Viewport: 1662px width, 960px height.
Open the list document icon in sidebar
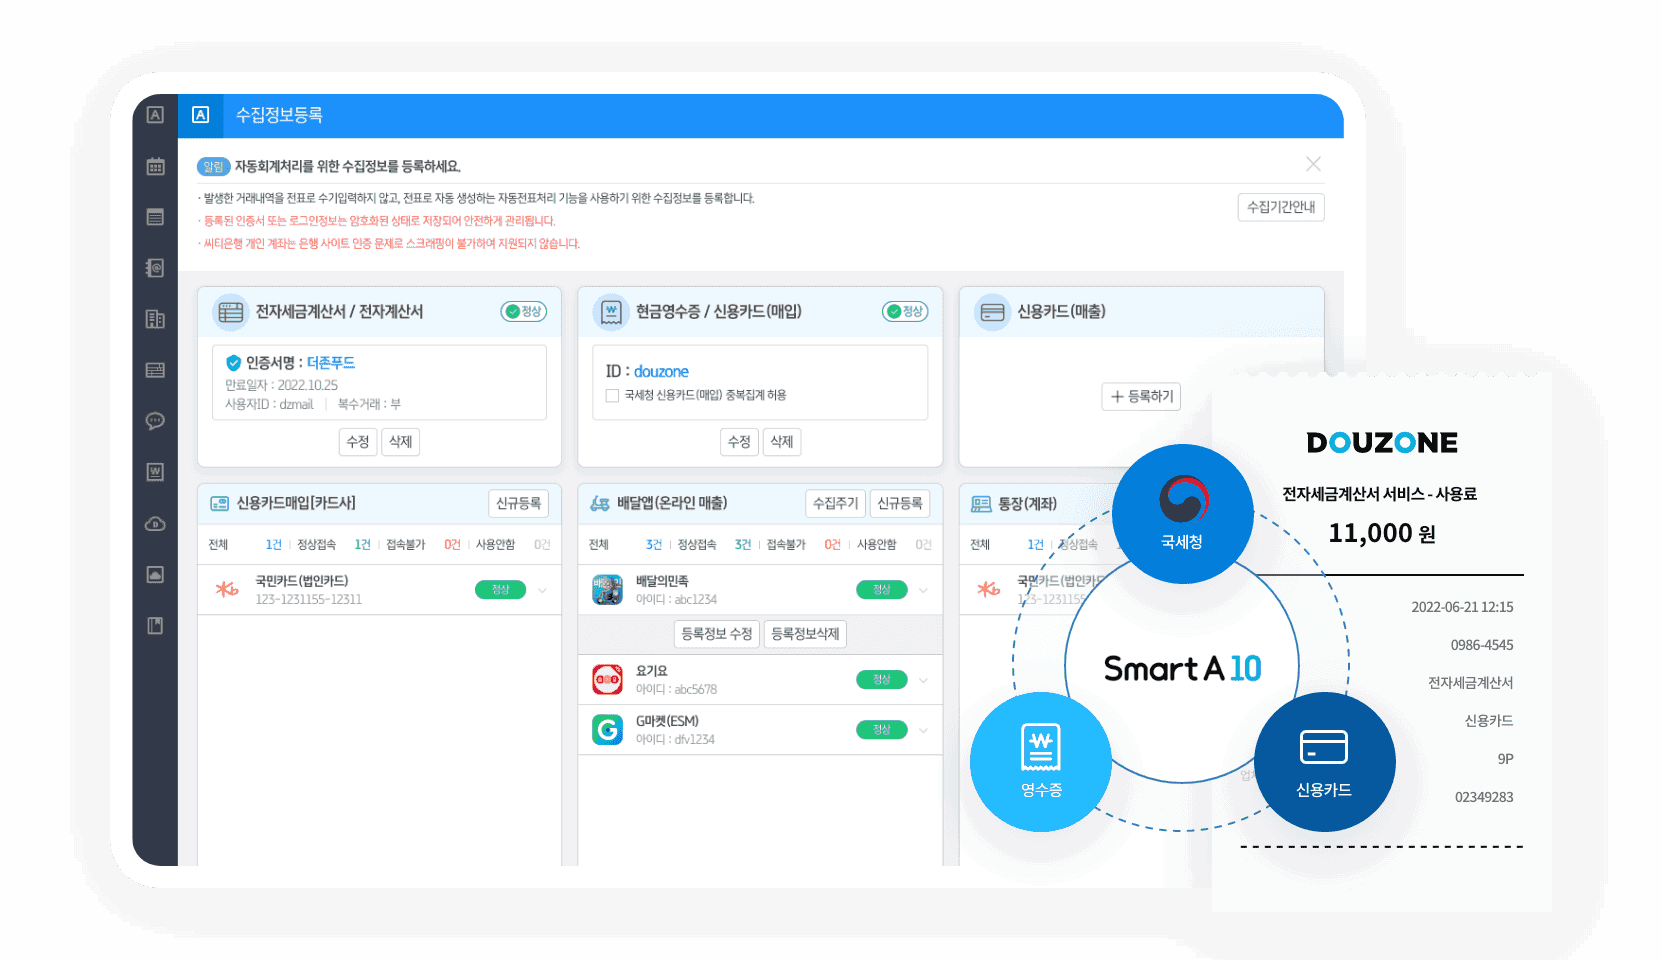coord(155,217)
